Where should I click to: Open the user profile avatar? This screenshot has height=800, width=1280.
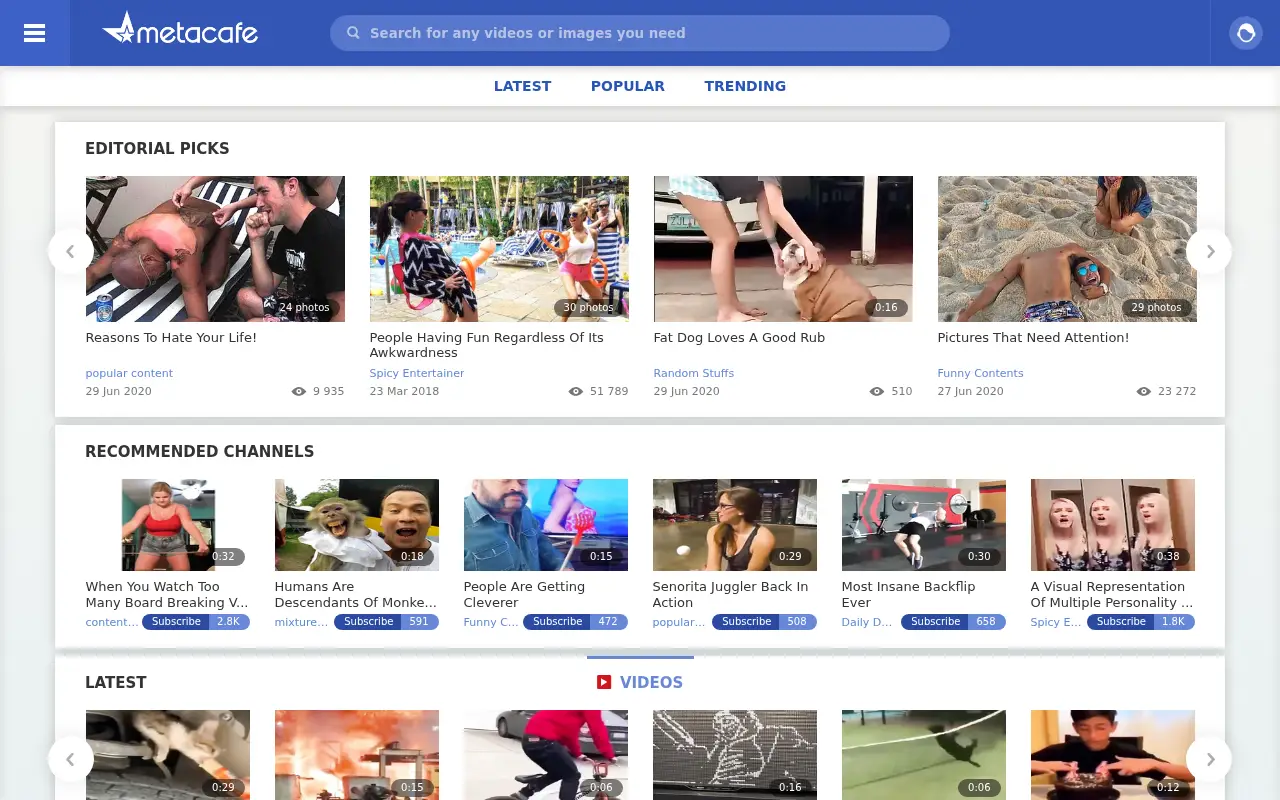click(x=1245, y=33)
